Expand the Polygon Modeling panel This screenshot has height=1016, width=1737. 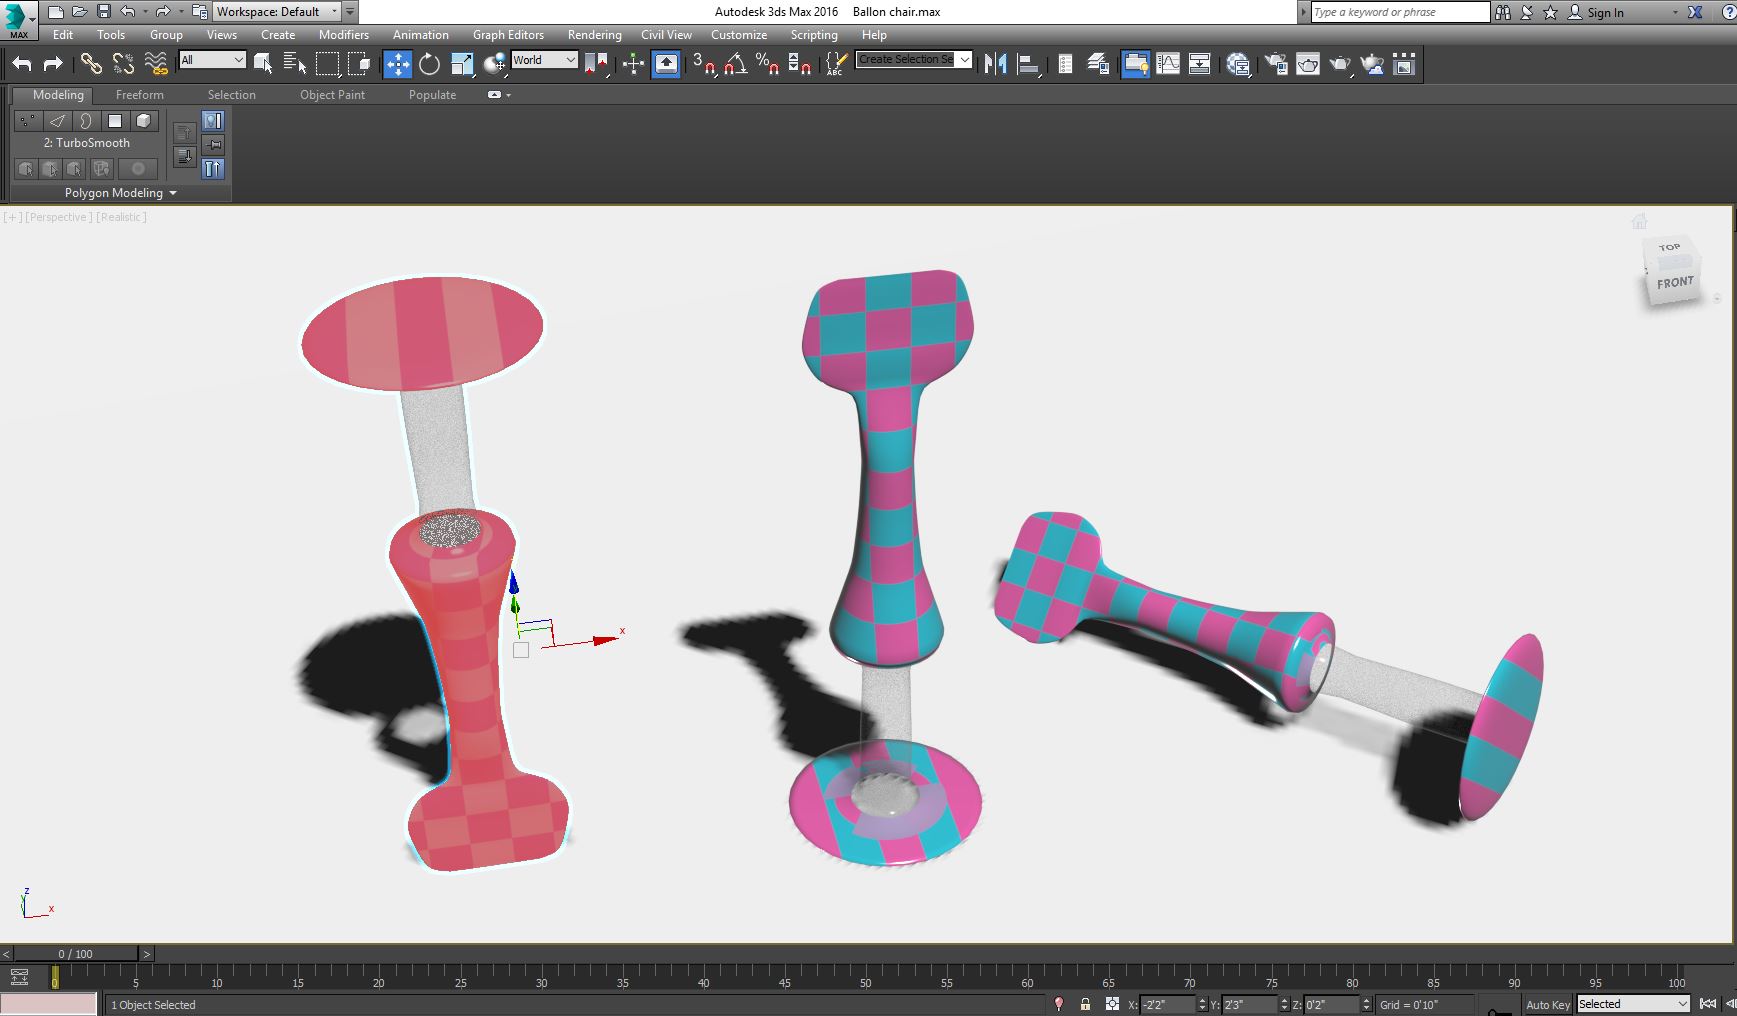(x=120, y=193)
